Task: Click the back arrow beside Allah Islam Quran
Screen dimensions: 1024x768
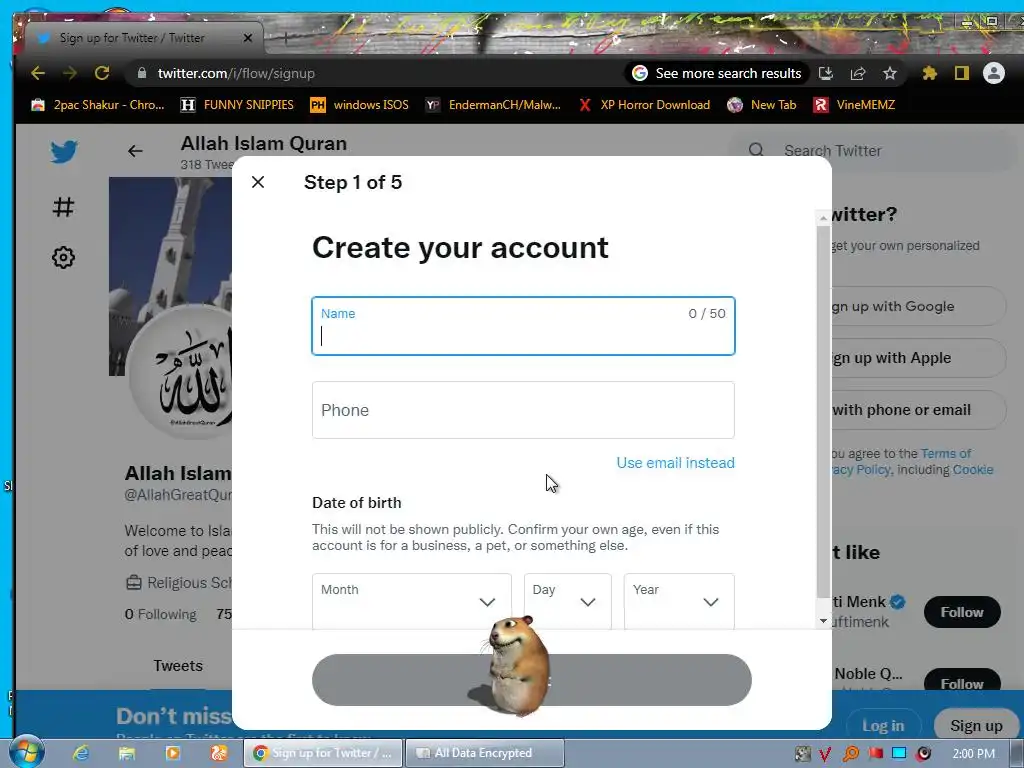Action: coord(135,152)
